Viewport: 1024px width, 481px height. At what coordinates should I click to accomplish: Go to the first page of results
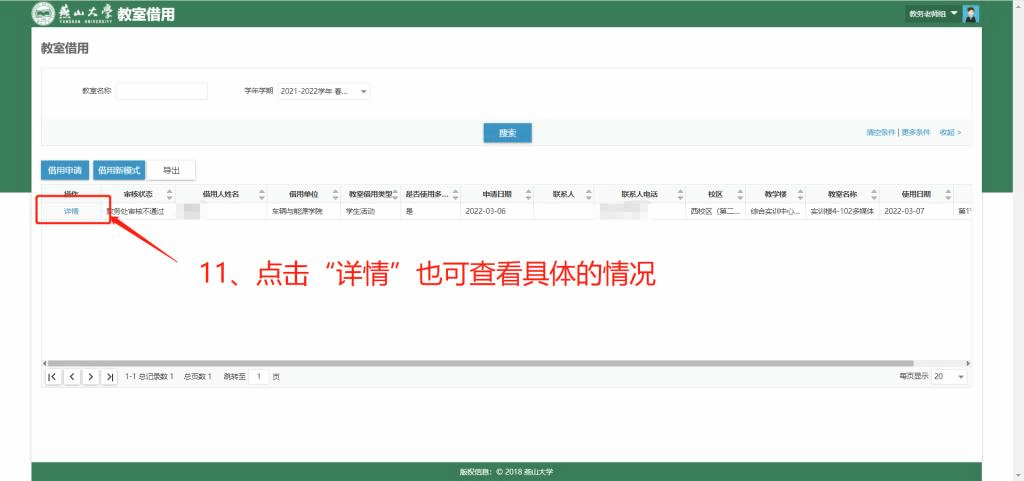52,376
